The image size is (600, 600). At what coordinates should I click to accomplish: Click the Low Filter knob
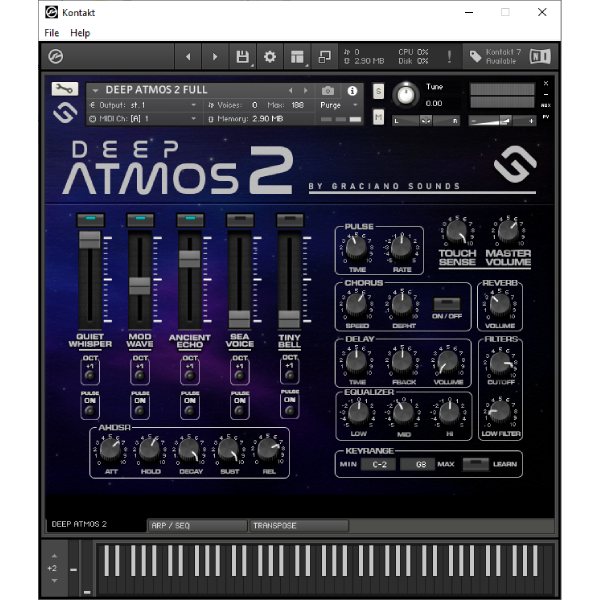click(x=500, y=412)
